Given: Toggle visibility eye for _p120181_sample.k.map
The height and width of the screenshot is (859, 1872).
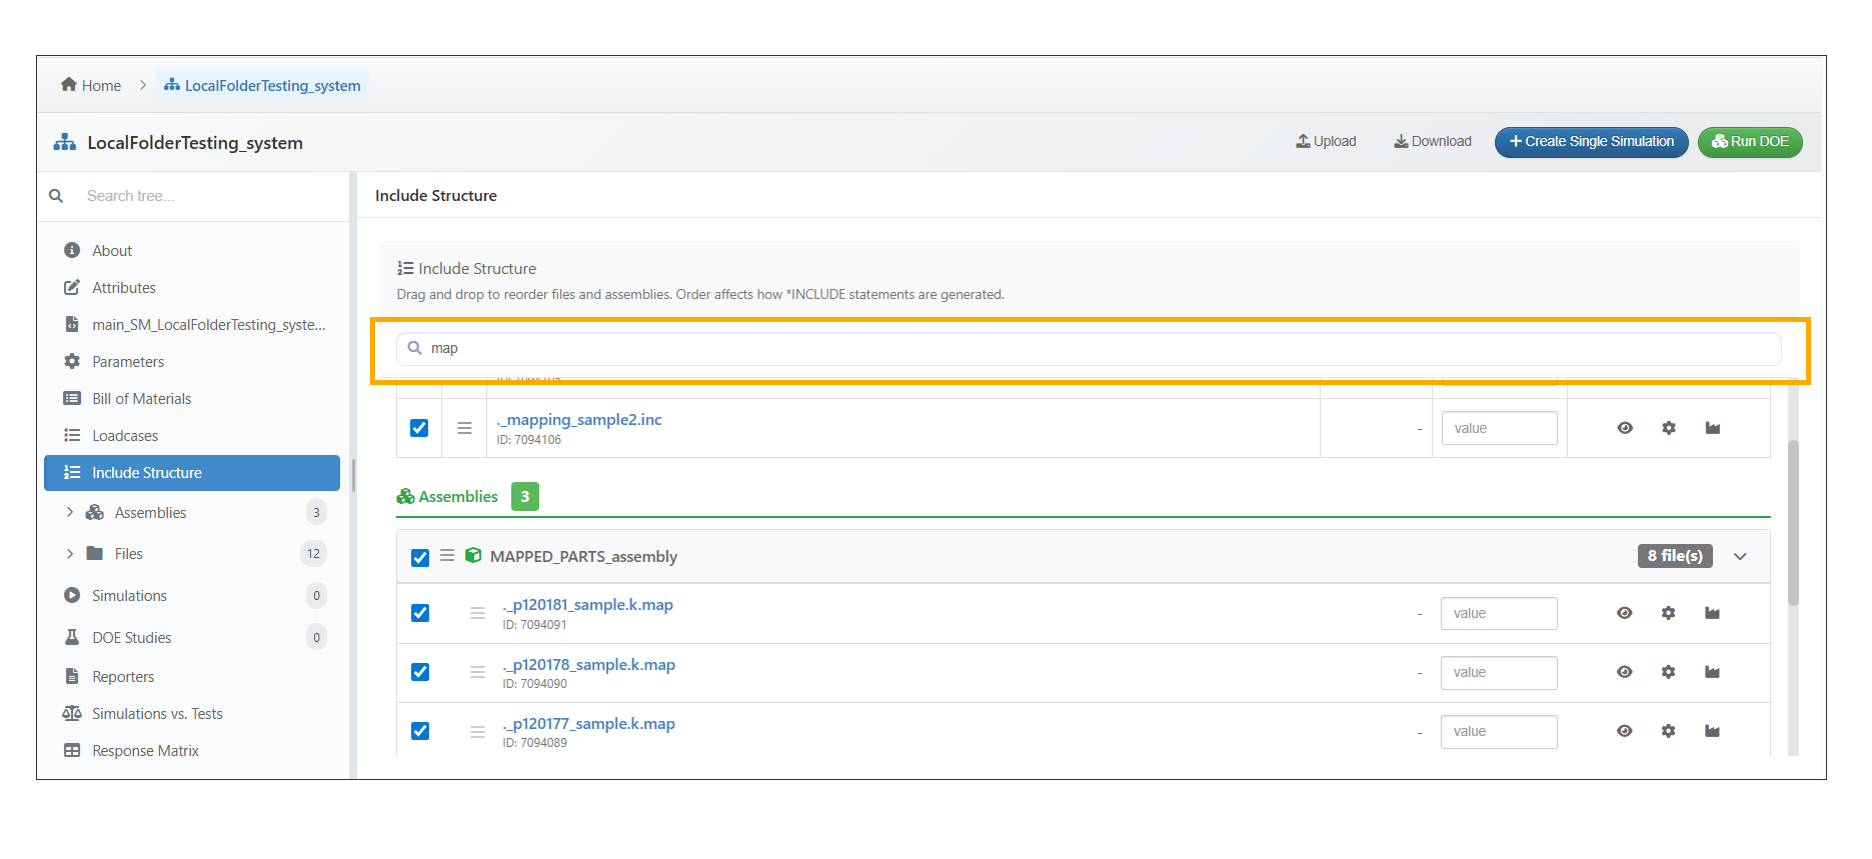Looking at the screenshot, I should click(1624, 613).
